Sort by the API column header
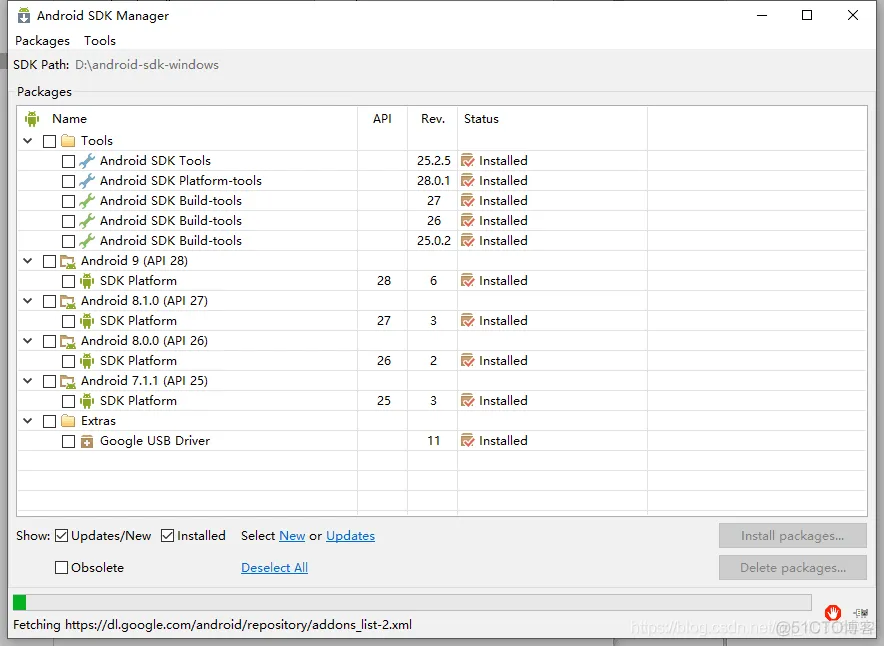The height and width of the screenshot is (646, 884). (x=382, y=119)
